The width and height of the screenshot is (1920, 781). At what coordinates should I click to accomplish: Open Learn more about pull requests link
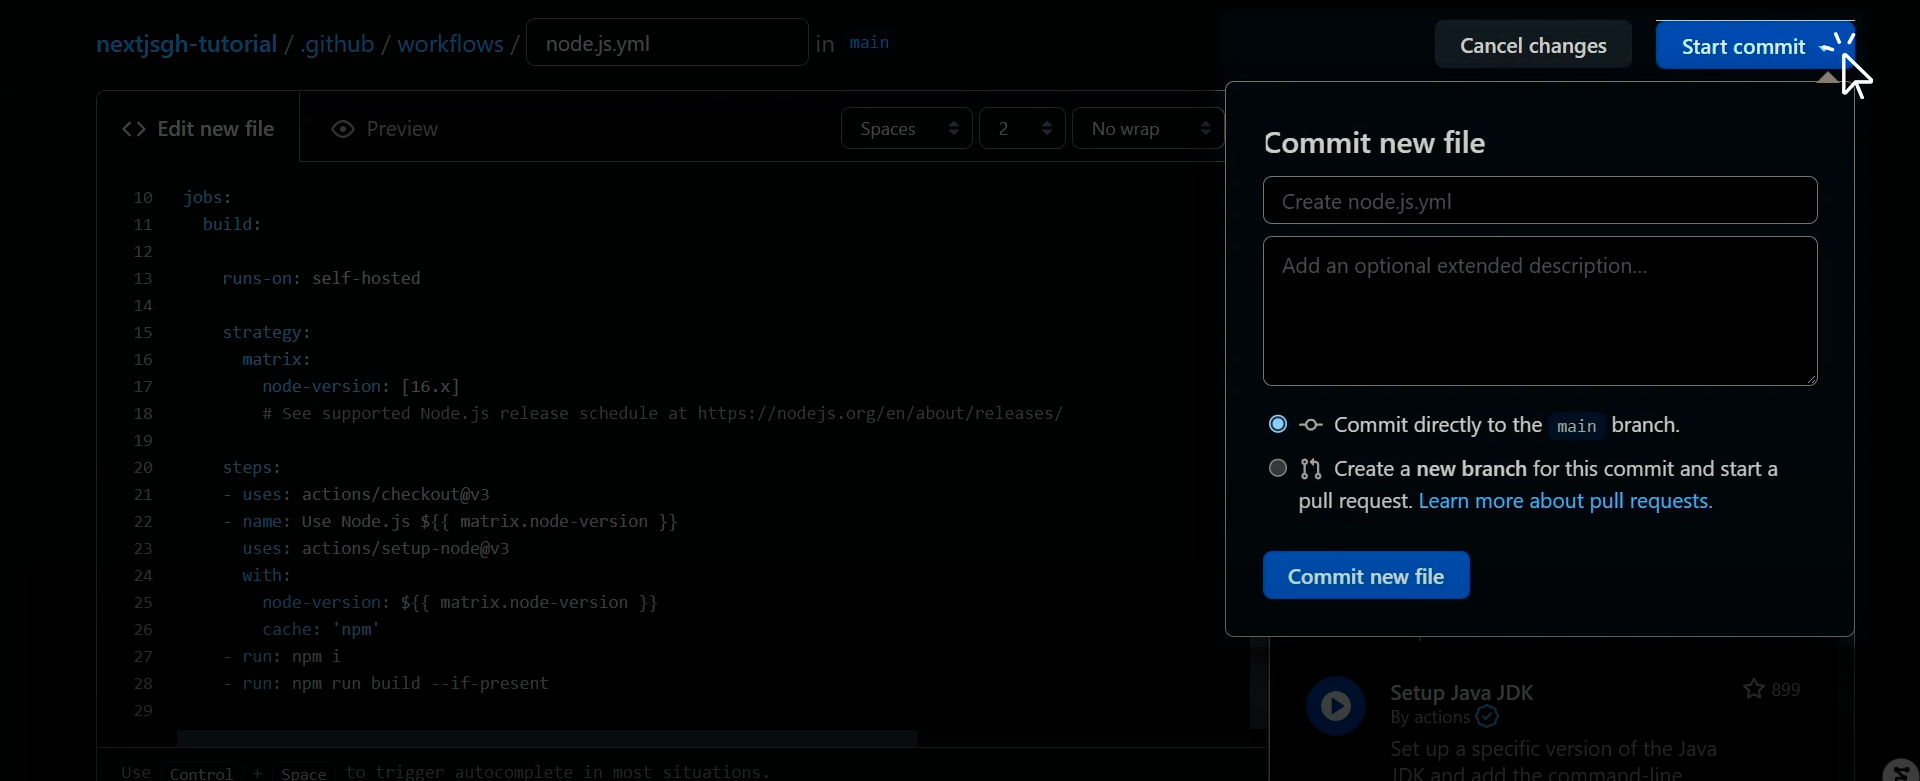coord(1565,501)
